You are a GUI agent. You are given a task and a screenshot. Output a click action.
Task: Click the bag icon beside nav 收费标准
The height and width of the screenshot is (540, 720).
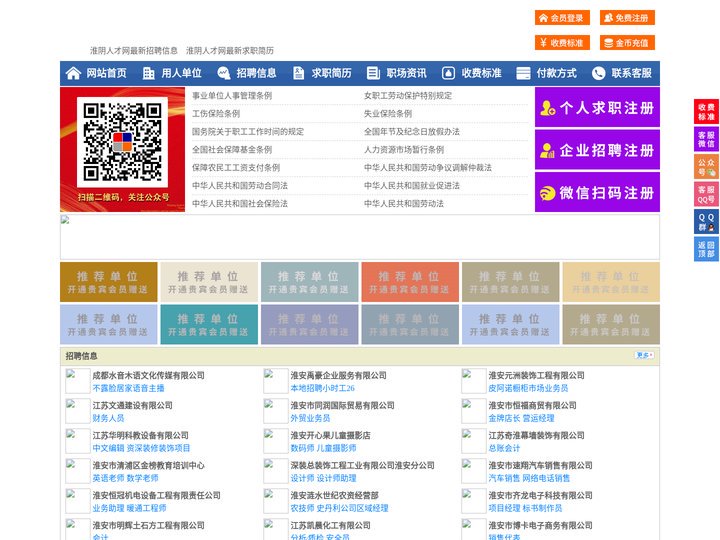448,73
